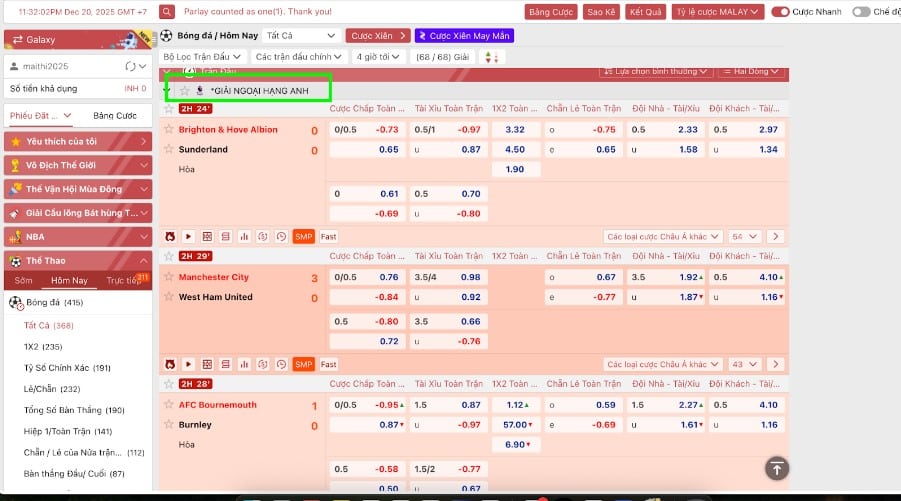The height and width of the screenshot is (501, 901).
Task: Open the 4 giờ tới time dropdown
Action: (x=378, y=57)
